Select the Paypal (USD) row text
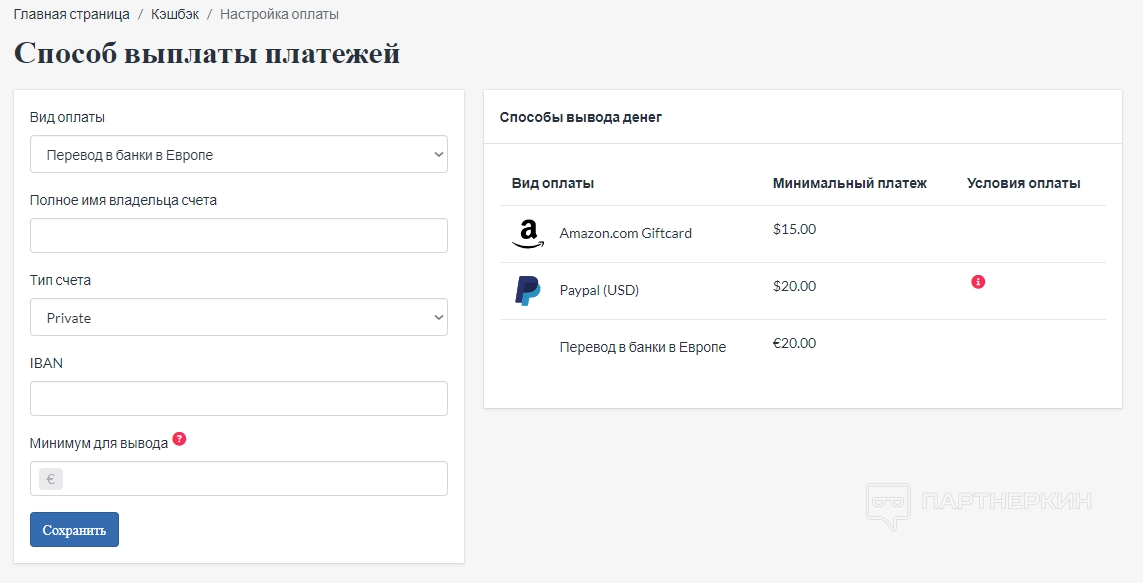Screen dimensions: 1143x583 [x=599, y=291]
